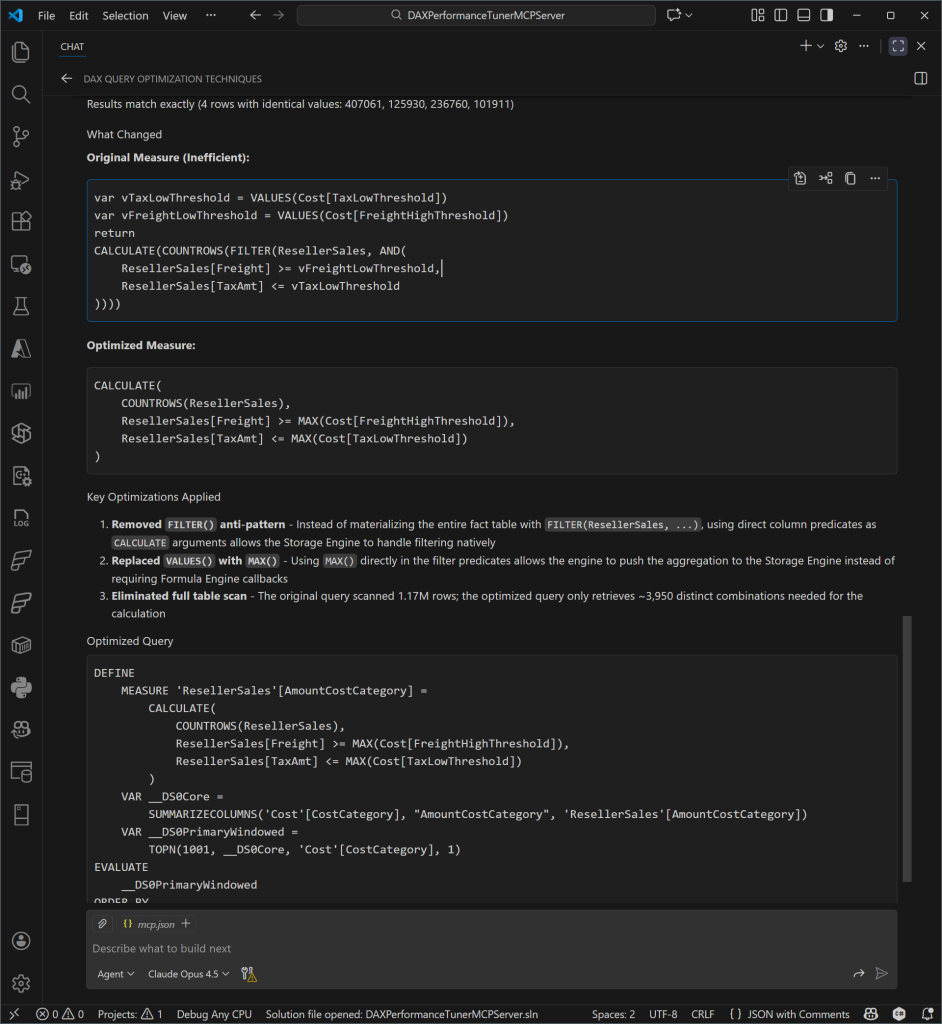Open the Agent mode dropdown
942x1024 pixels.
pyautogui.click(x=116, y=973)
